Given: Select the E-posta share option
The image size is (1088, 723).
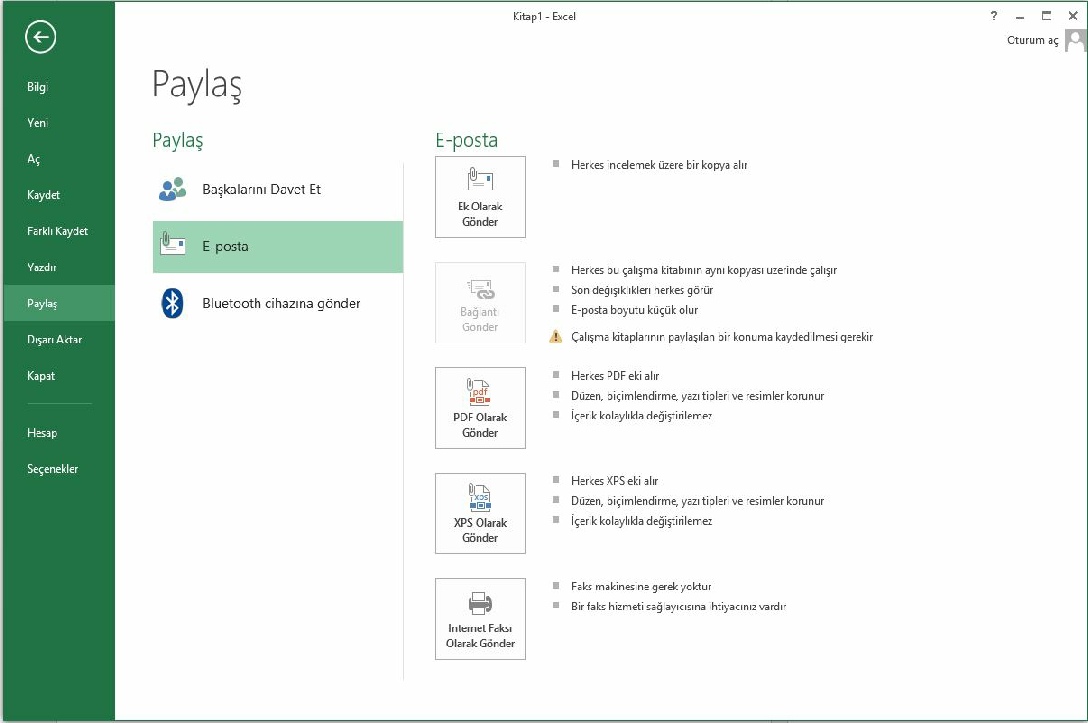Looking at the screenshot, I should click(278, 246).
